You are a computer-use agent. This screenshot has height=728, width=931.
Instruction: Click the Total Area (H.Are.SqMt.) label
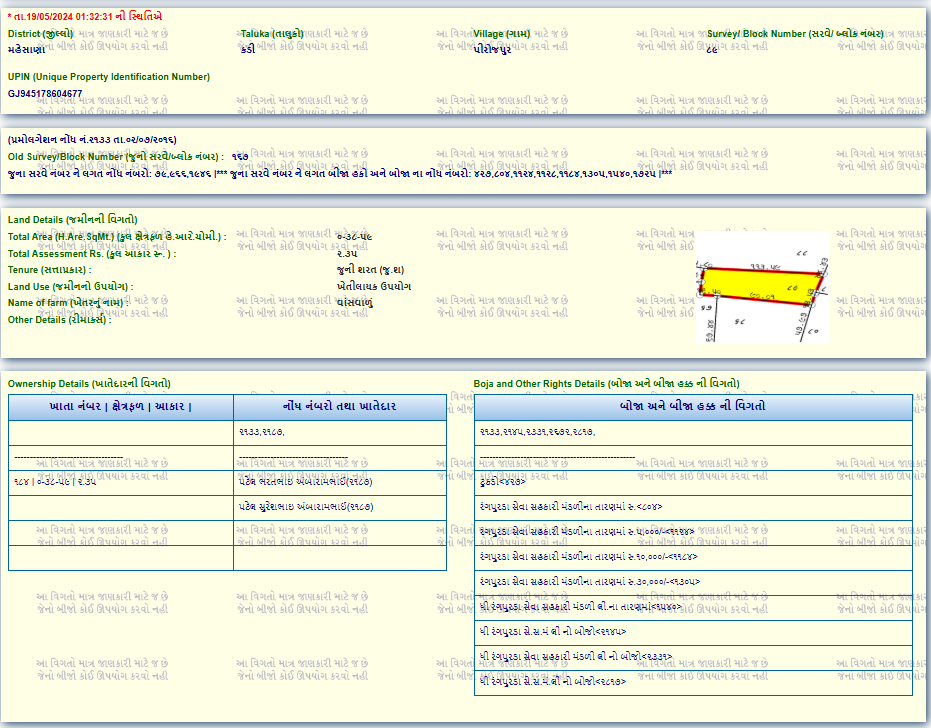(x=117, y=237)
